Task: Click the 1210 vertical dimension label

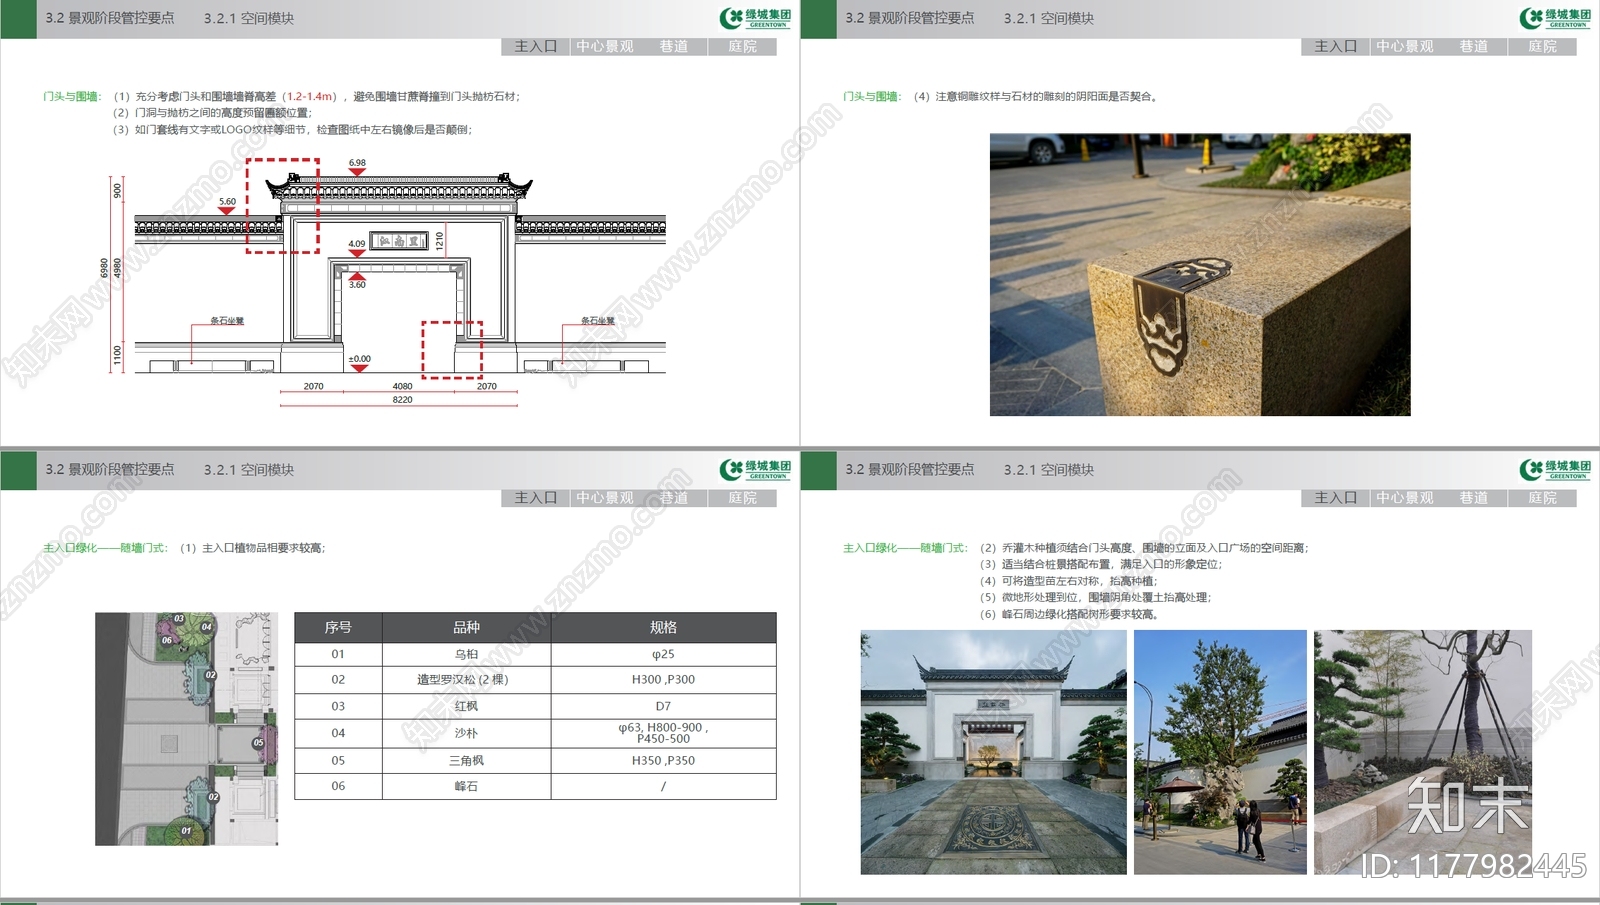Action: [439, 241]
